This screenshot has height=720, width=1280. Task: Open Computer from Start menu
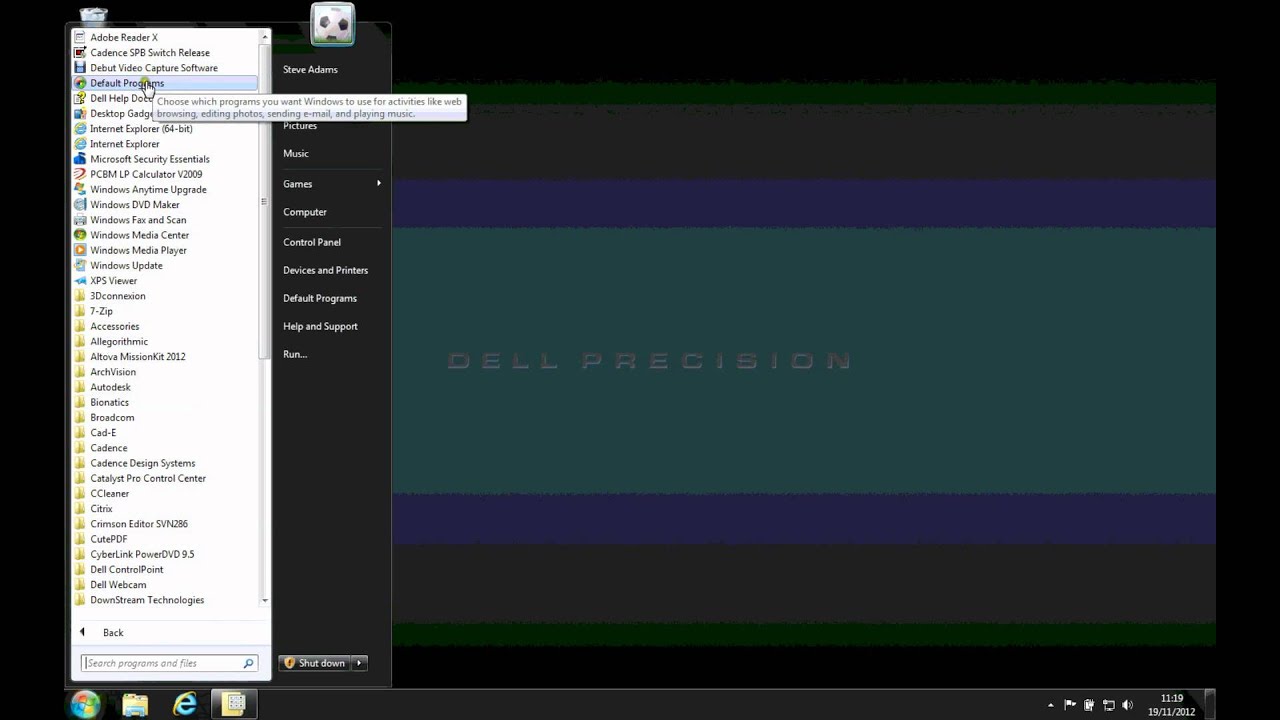click(x=305, y=212)
